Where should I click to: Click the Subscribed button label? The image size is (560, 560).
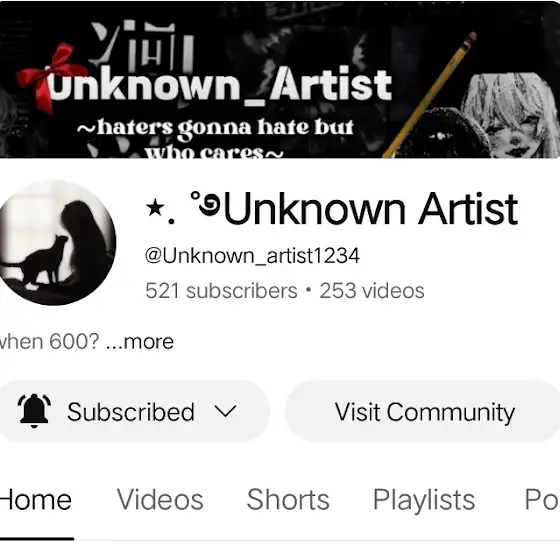coord(131,412)
